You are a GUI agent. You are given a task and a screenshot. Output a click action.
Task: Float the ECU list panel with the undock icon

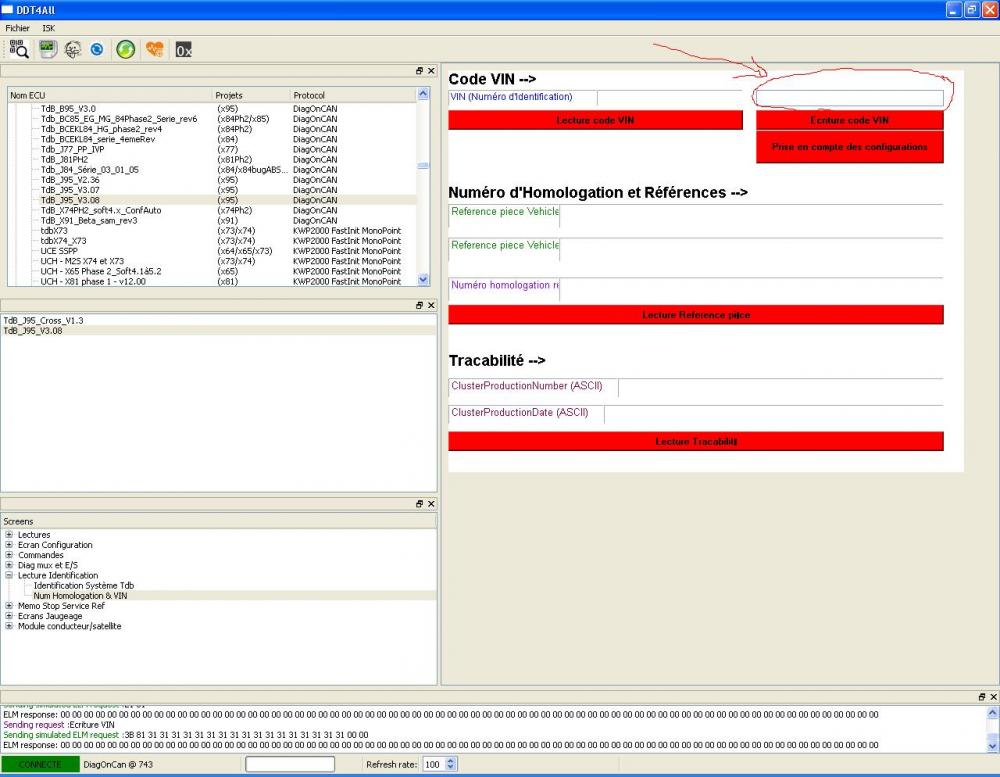419,71
